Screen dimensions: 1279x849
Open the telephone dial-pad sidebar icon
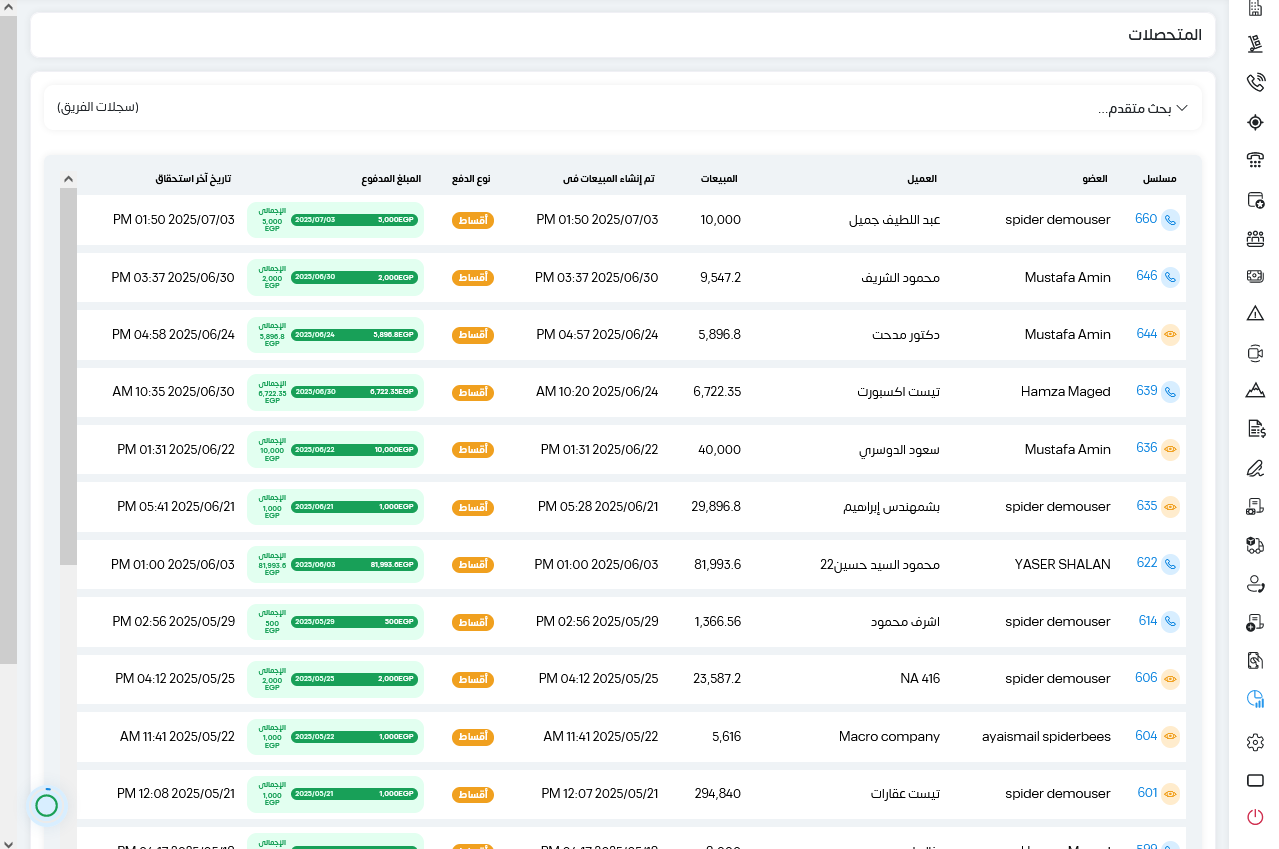[1256, 160]
